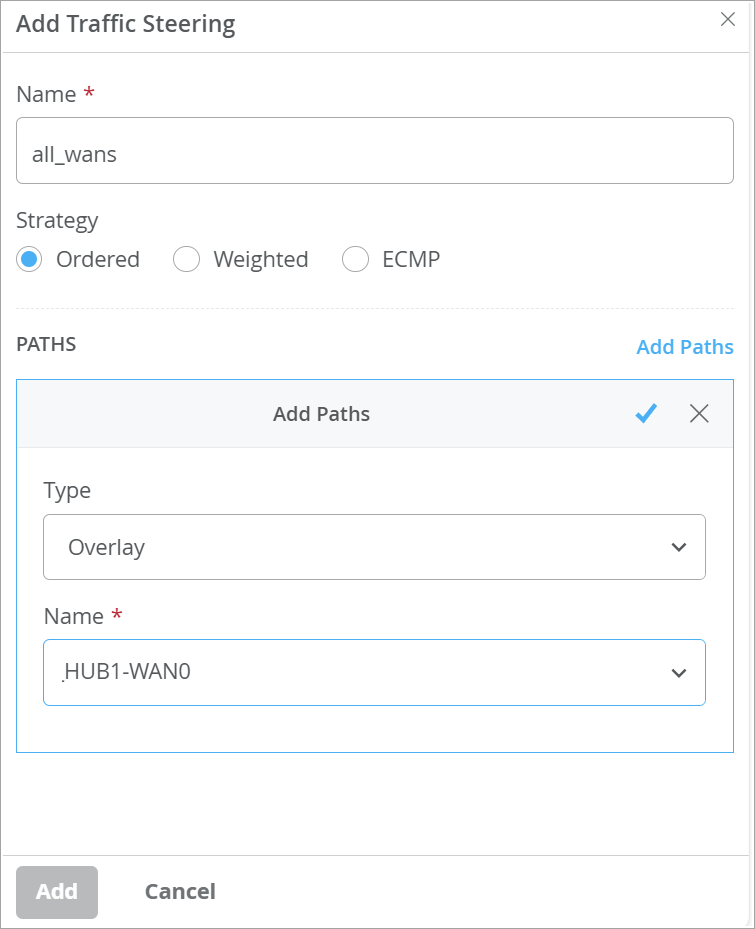The image size is (755, 929).
Task: Select the Ordered strategy radio button
Action: pyautogui.click(x=30, y=260)
